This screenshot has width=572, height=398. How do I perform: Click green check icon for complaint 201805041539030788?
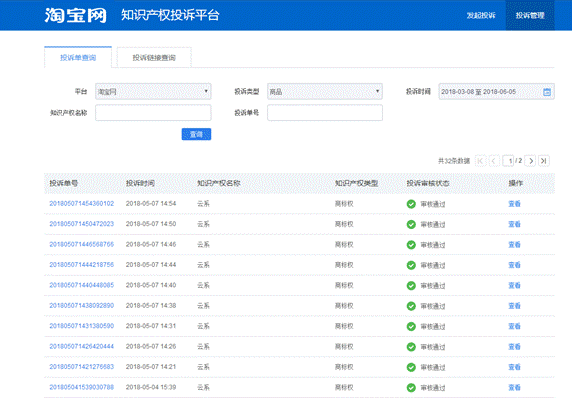[411, 388]
